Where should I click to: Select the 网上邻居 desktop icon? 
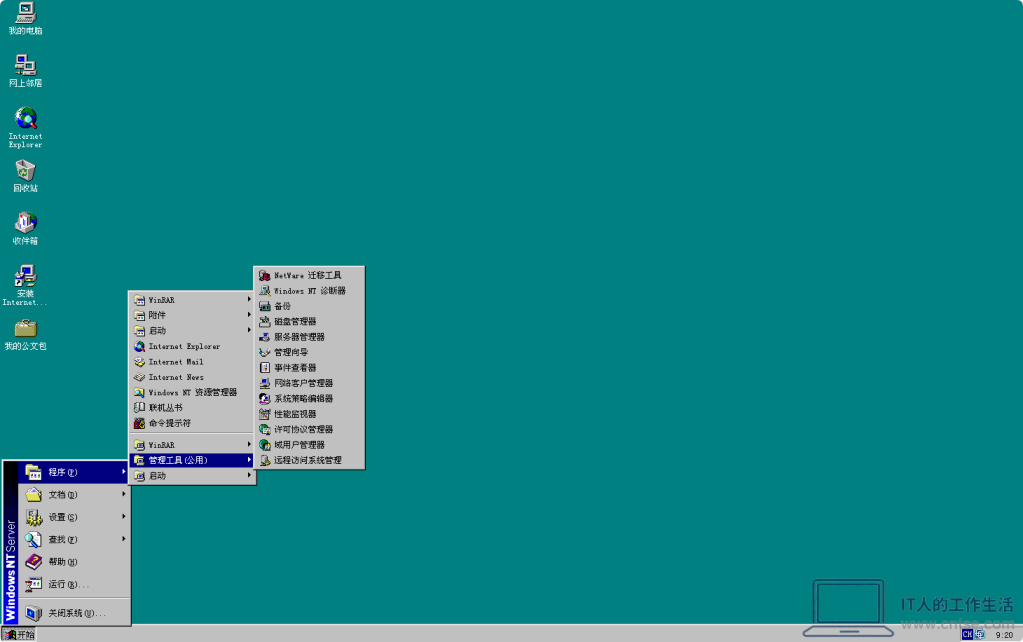point(25,70)
